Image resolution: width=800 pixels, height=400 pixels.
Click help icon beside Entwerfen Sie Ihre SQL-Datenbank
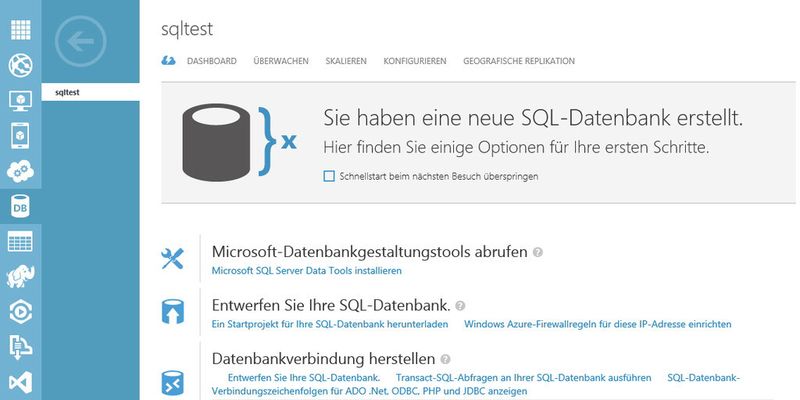tap(460, 306)
